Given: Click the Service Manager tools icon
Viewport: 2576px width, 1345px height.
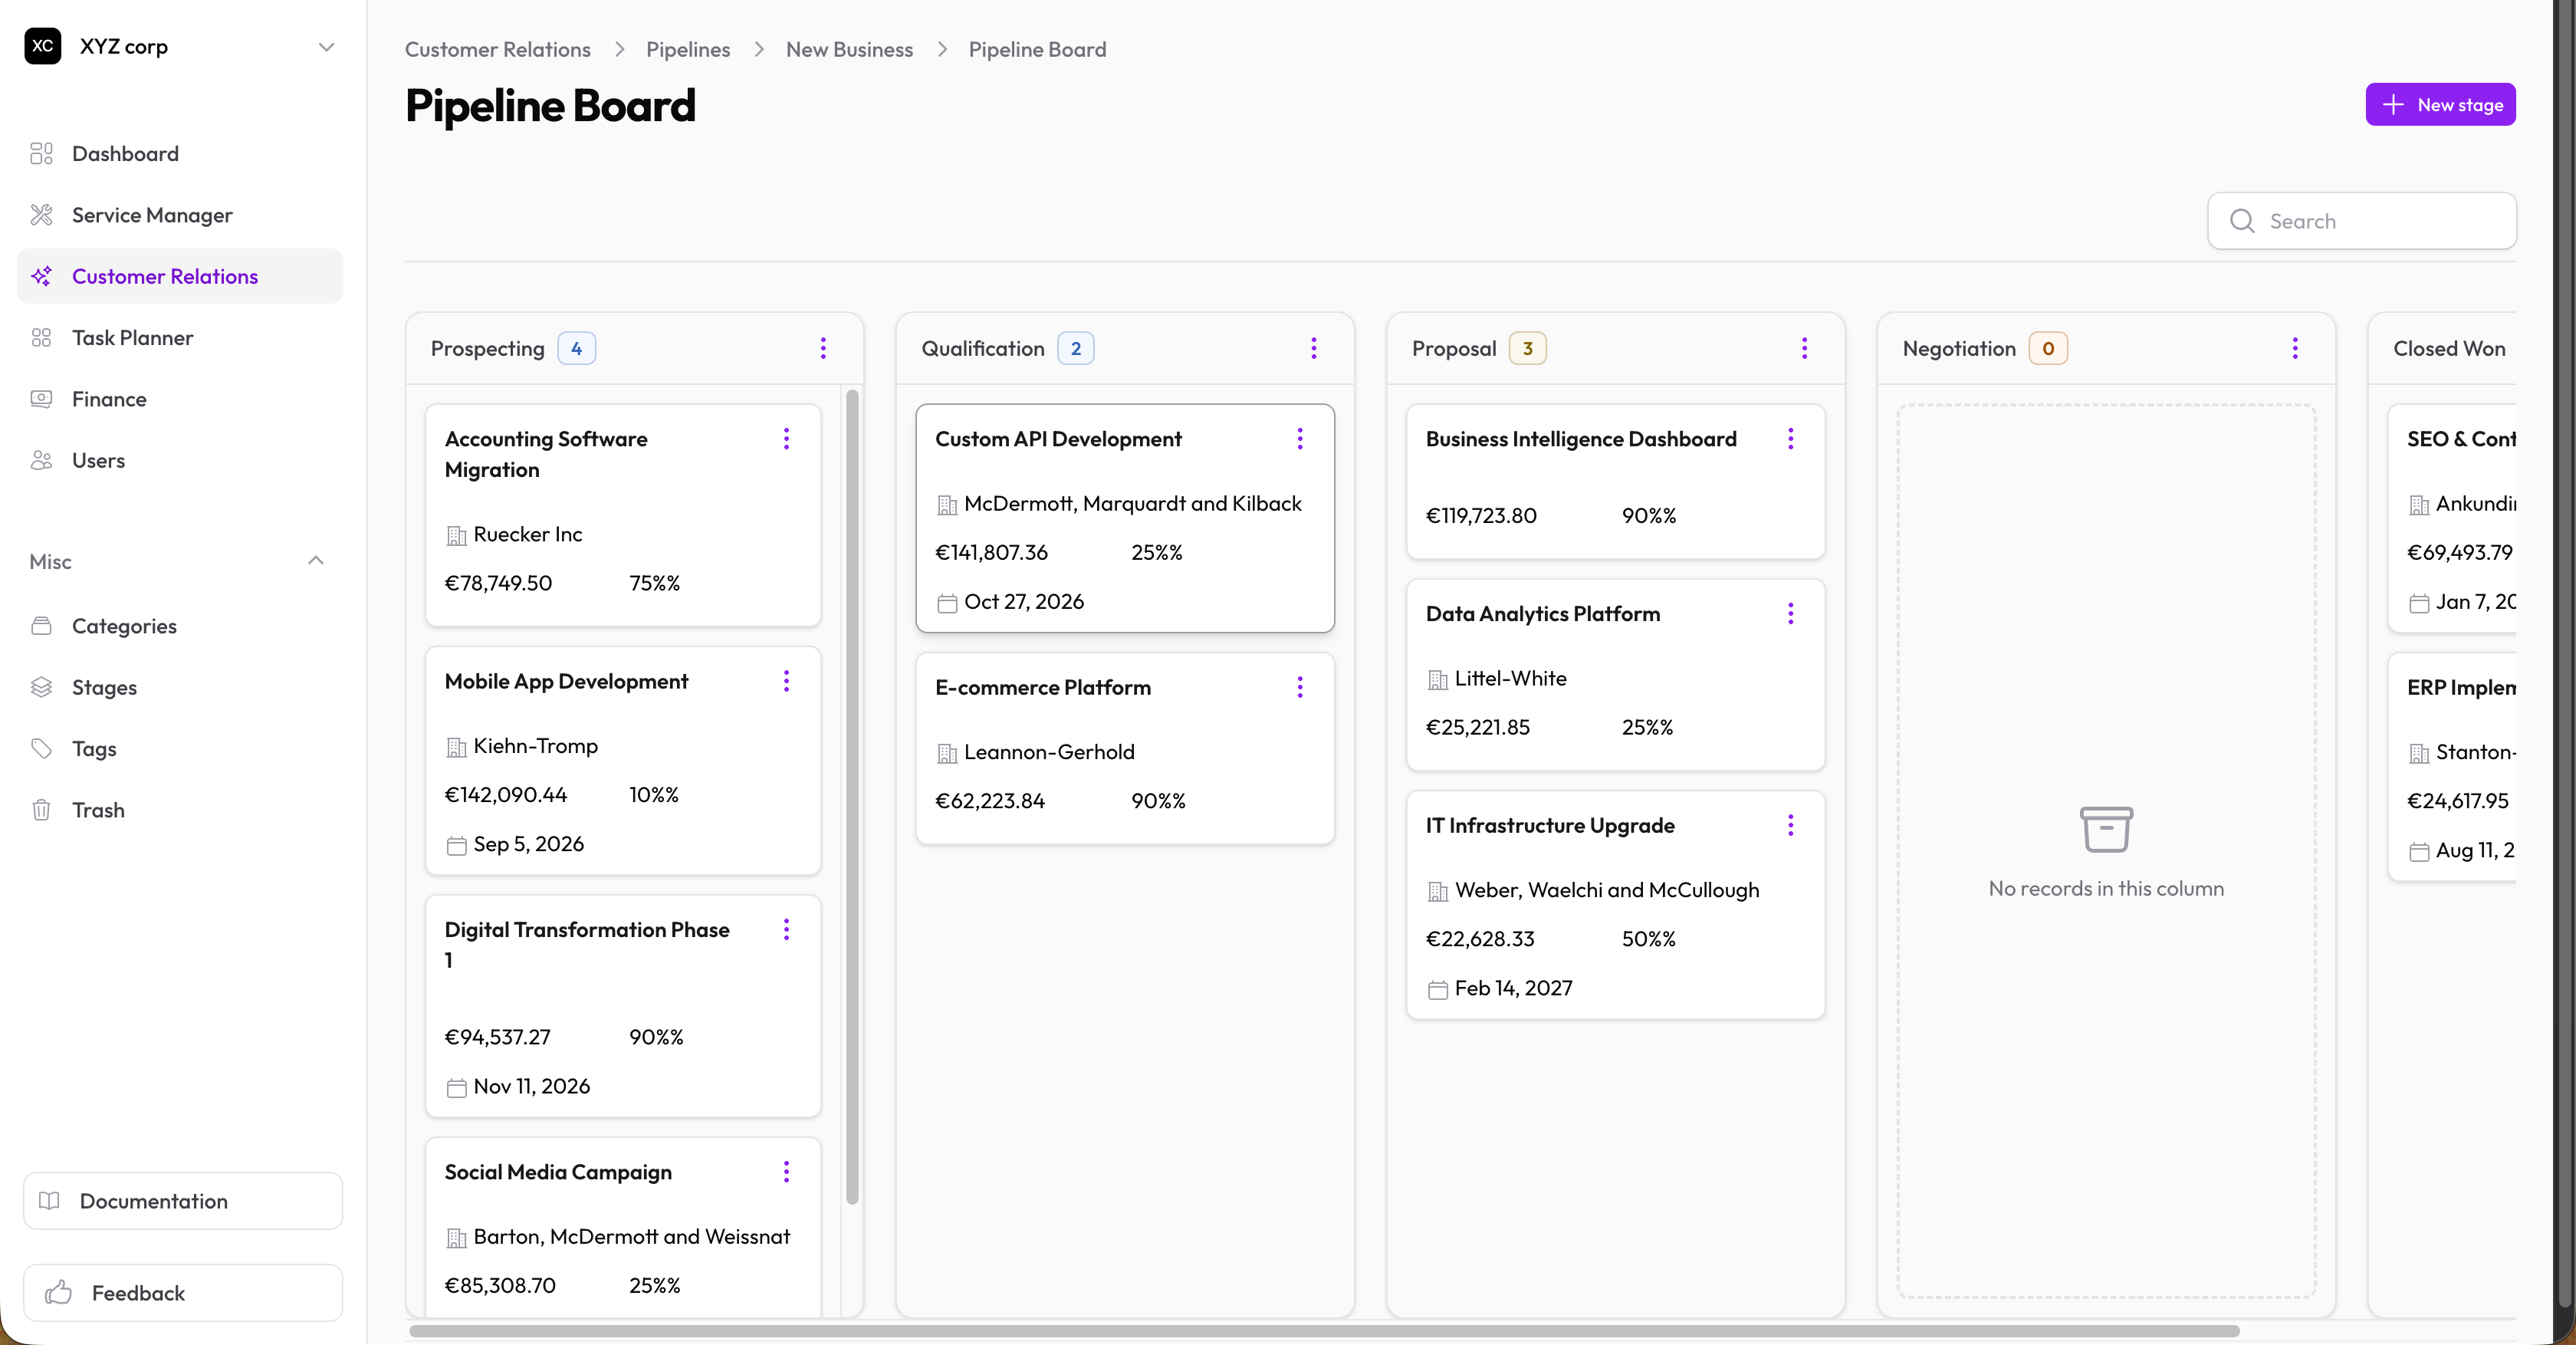Looking at the screenshot, I should pos(41,215).
